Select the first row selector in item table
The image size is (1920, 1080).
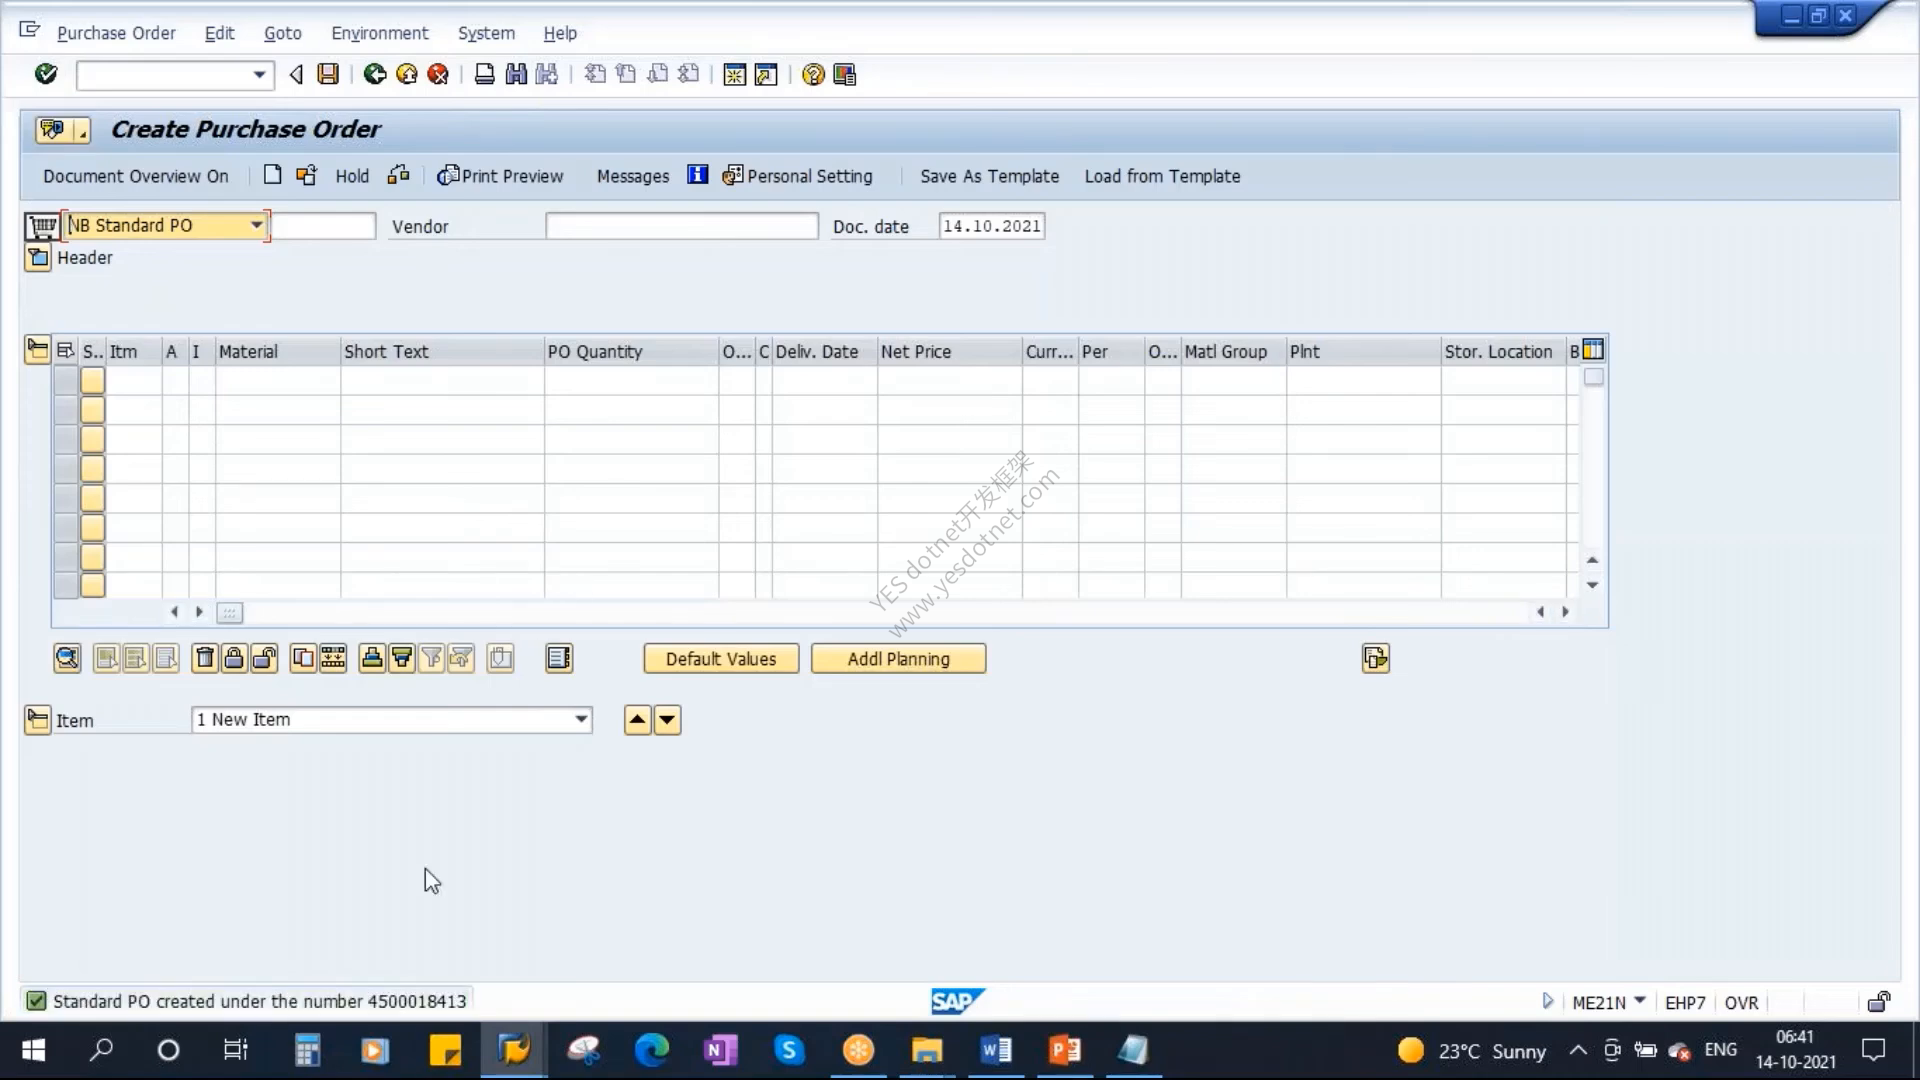coord(66,380)
